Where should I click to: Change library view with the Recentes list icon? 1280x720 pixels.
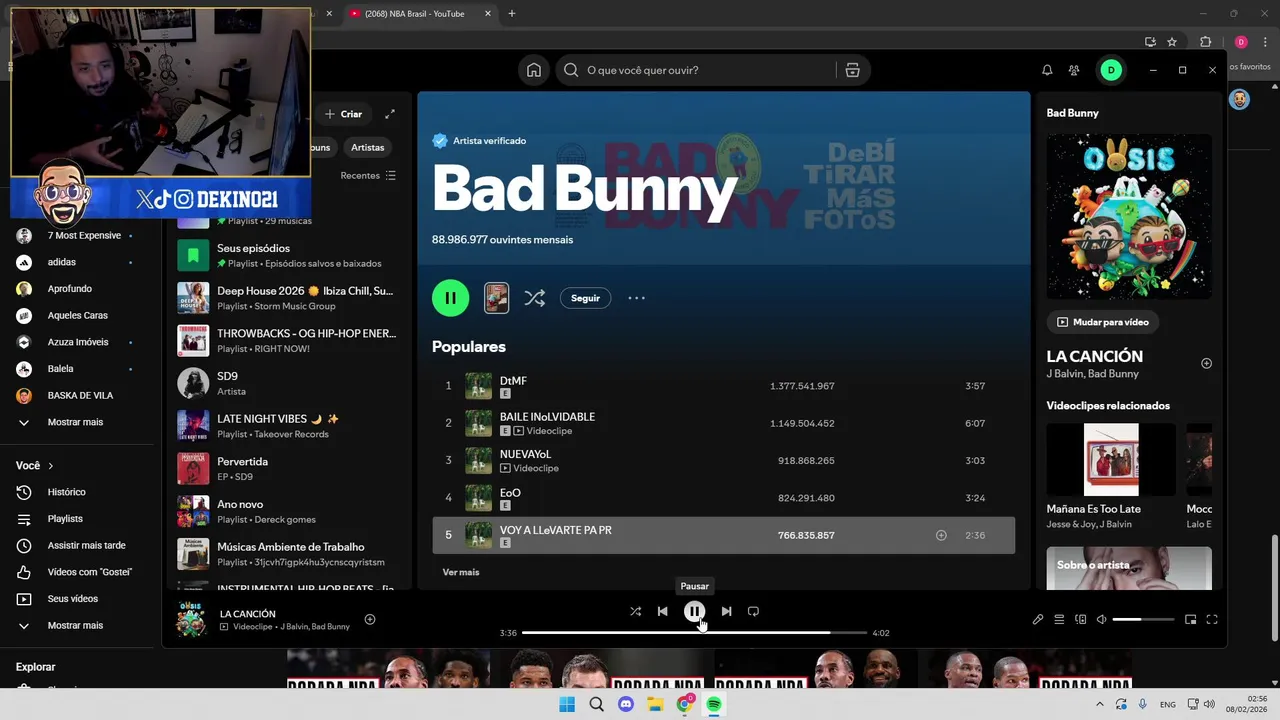click(x=391, y=175)
